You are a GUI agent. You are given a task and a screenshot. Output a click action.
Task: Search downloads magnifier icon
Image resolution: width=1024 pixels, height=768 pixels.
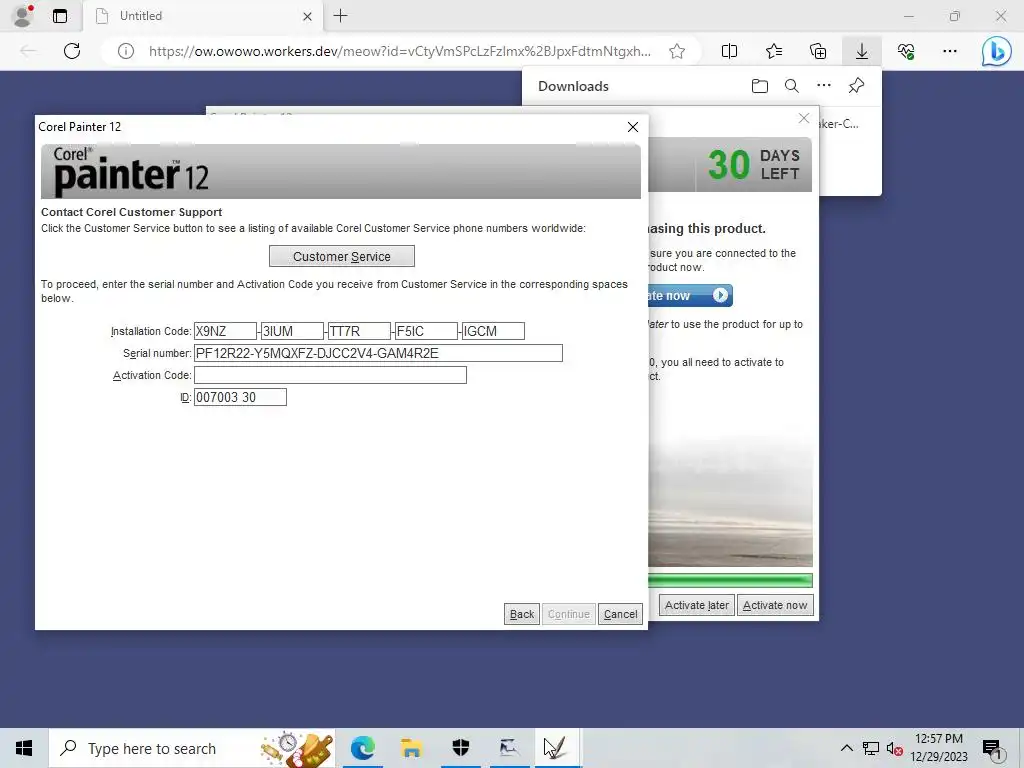[x=792, y=86]
